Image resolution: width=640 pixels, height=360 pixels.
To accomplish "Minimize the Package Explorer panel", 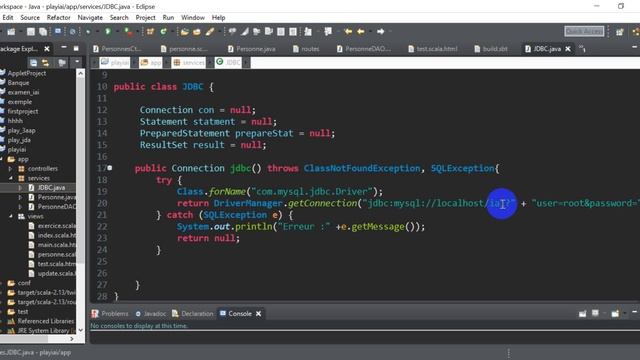I will tap(64, 48).
